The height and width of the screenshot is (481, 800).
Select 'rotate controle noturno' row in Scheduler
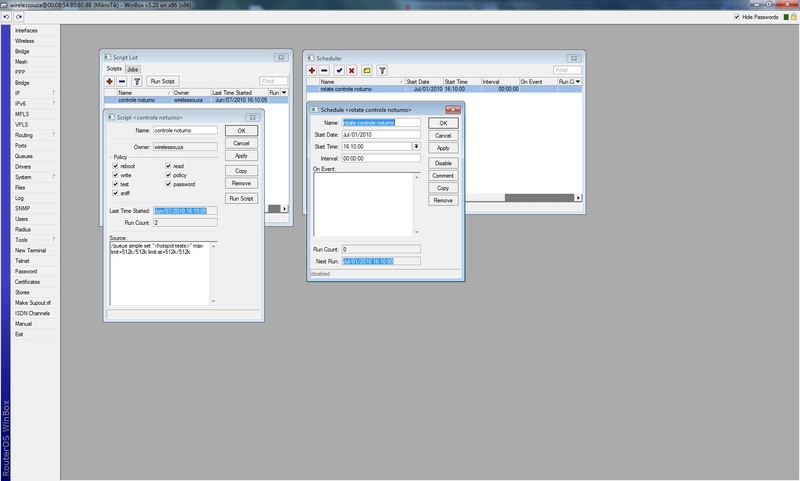(444, 89)
